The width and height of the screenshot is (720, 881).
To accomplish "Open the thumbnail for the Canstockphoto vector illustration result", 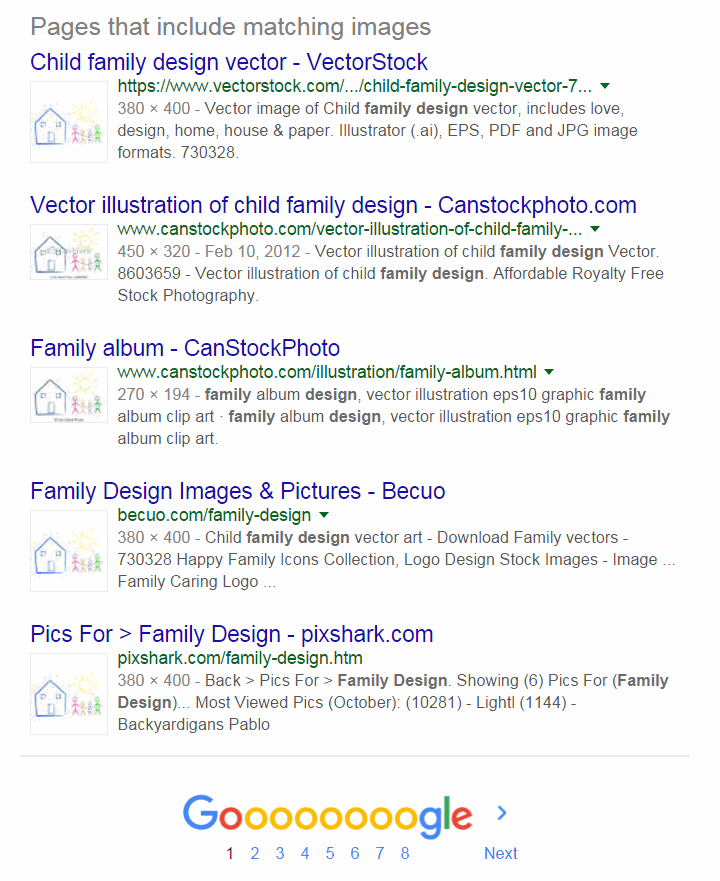I will click(69, 252).
